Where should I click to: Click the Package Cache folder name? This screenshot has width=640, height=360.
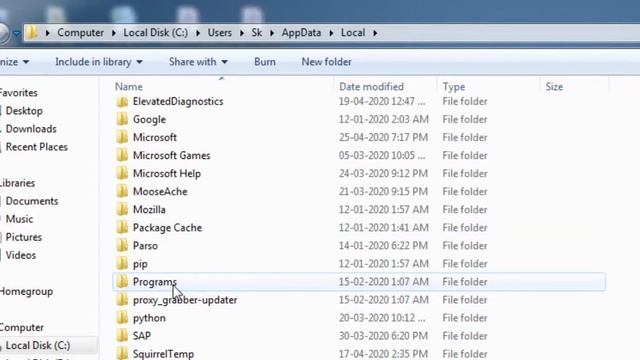coord(167,228)
